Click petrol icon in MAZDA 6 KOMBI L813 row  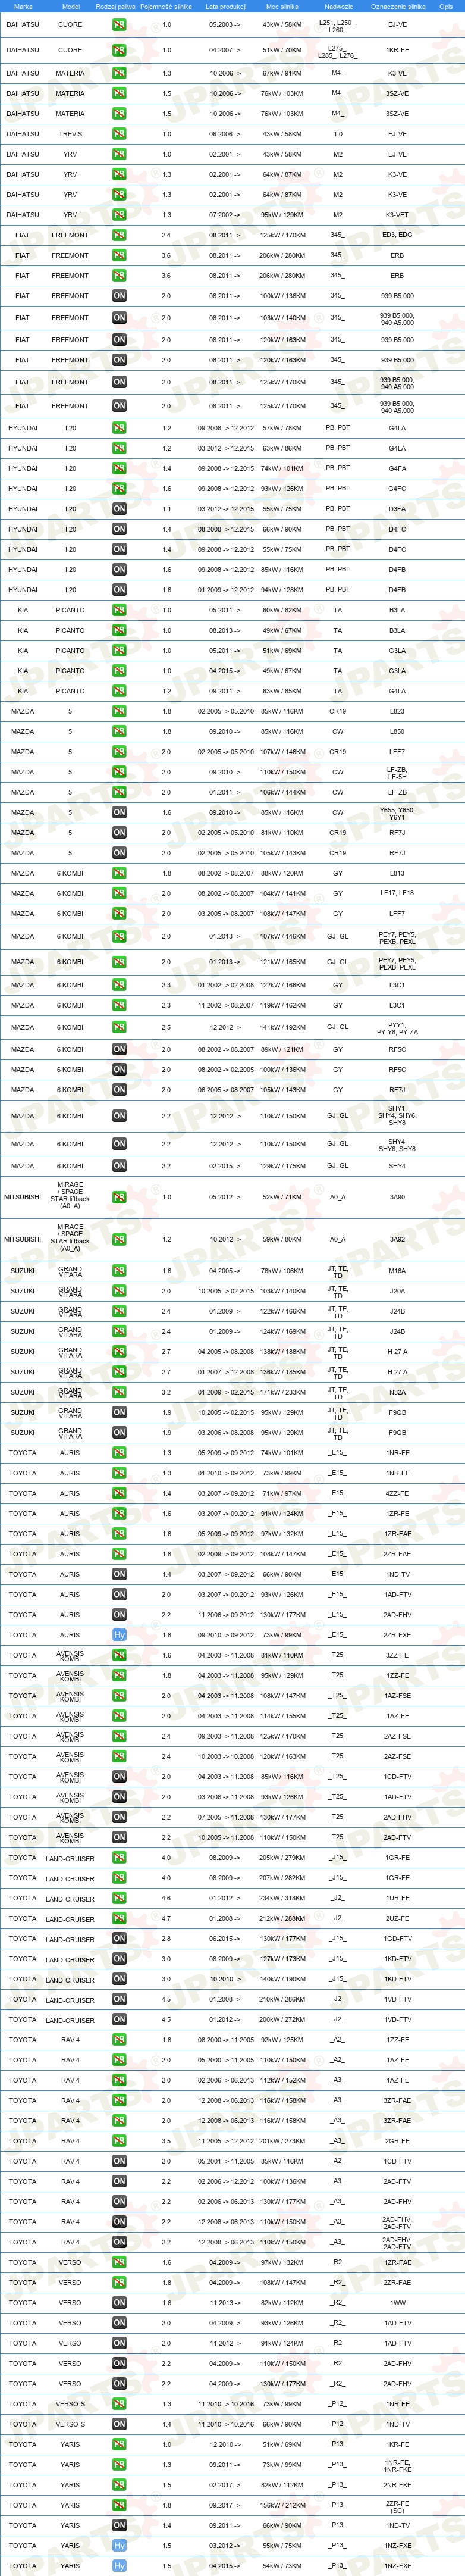(119, 873)
